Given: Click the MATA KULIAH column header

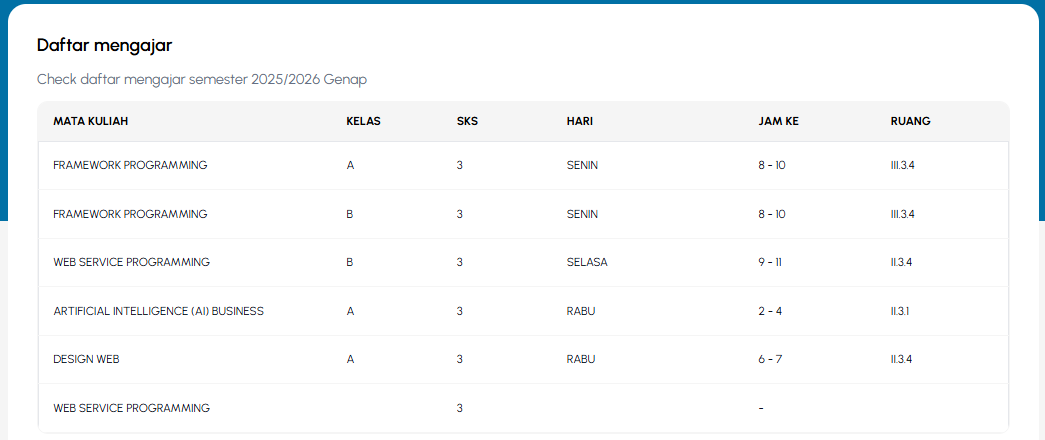Looking at the screenshot, I should (91, 121).
